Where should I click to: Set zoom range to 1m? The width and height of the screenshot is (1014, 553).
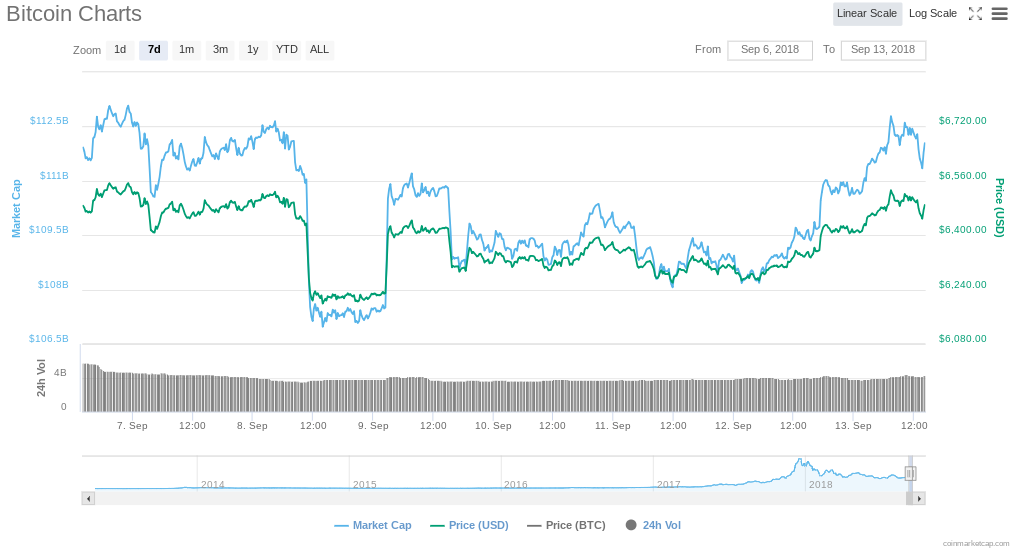click(x=186, y=50)
